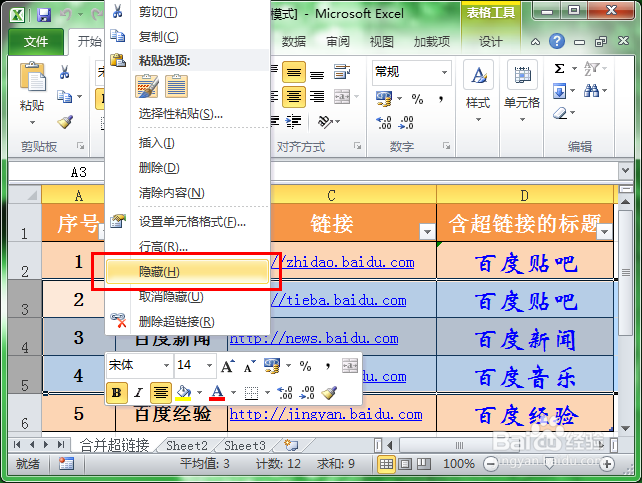Click the ribbon Format Painter brush
Screen dimensions: 642x483
[65, 122]
